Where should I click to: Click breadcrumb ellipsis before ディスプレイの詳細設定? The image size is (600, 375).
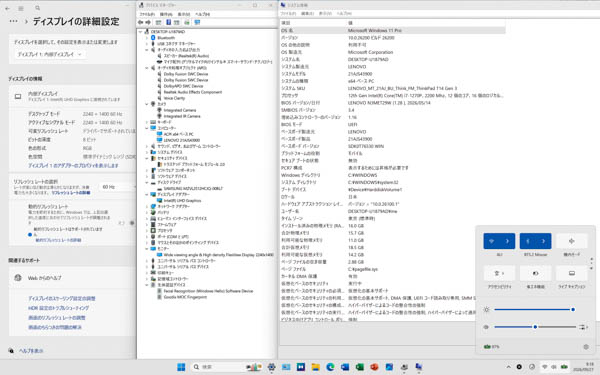14,21
